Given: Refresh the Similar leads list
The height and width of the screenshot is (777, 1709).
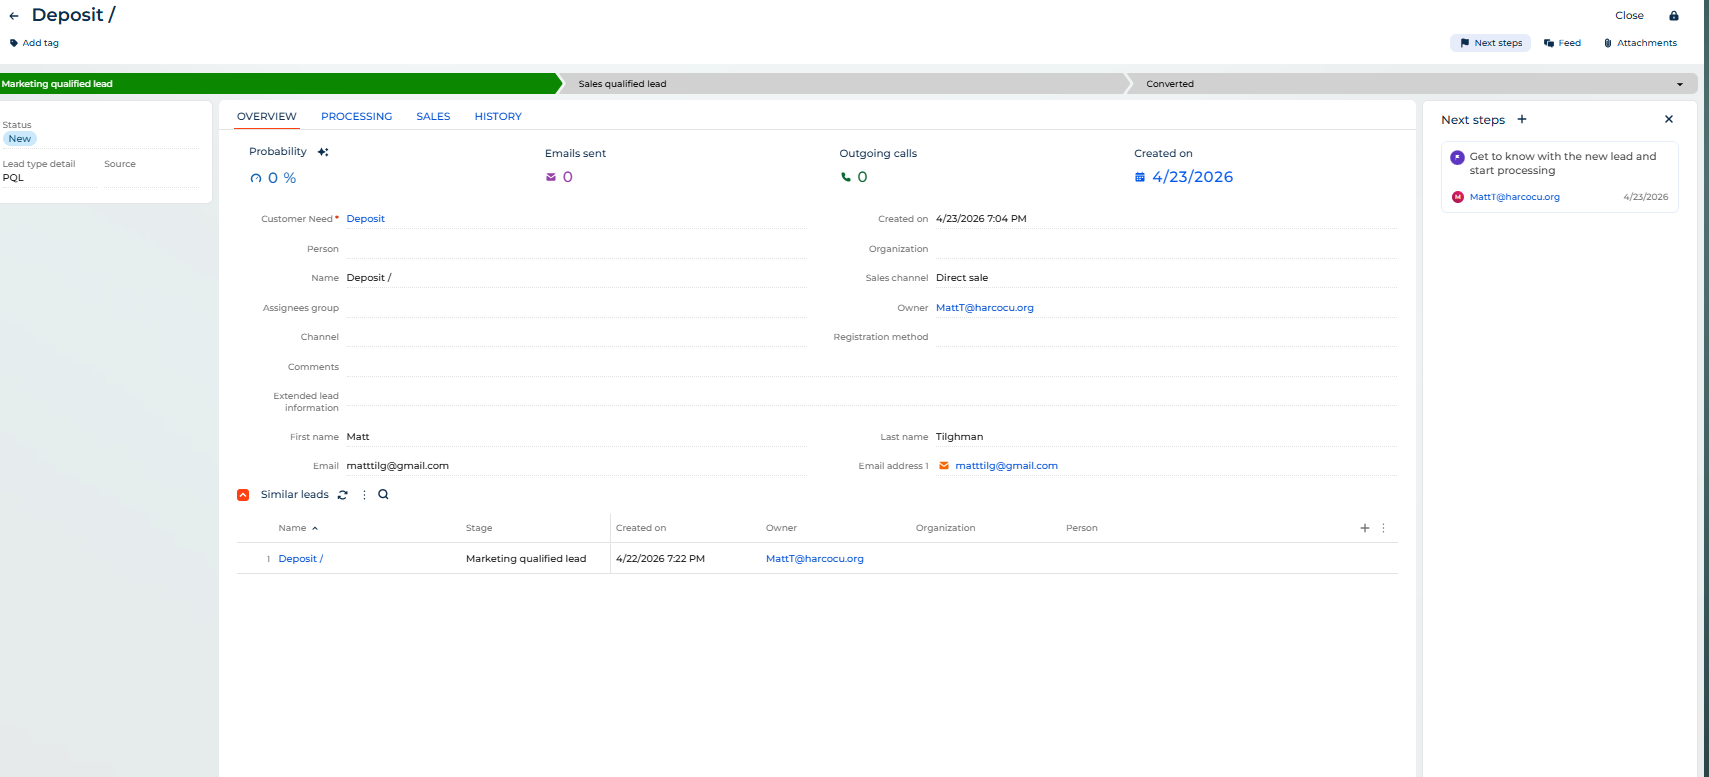Looking at the screenshot, I should 343,495.
